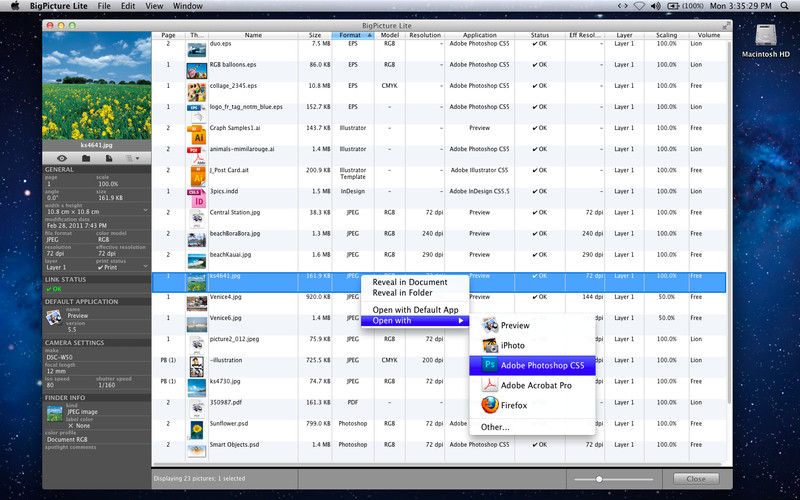The height and width of the screenshot is (500, 800).
Task: Sort by the Name column header
Action: (x=253, y=35)
